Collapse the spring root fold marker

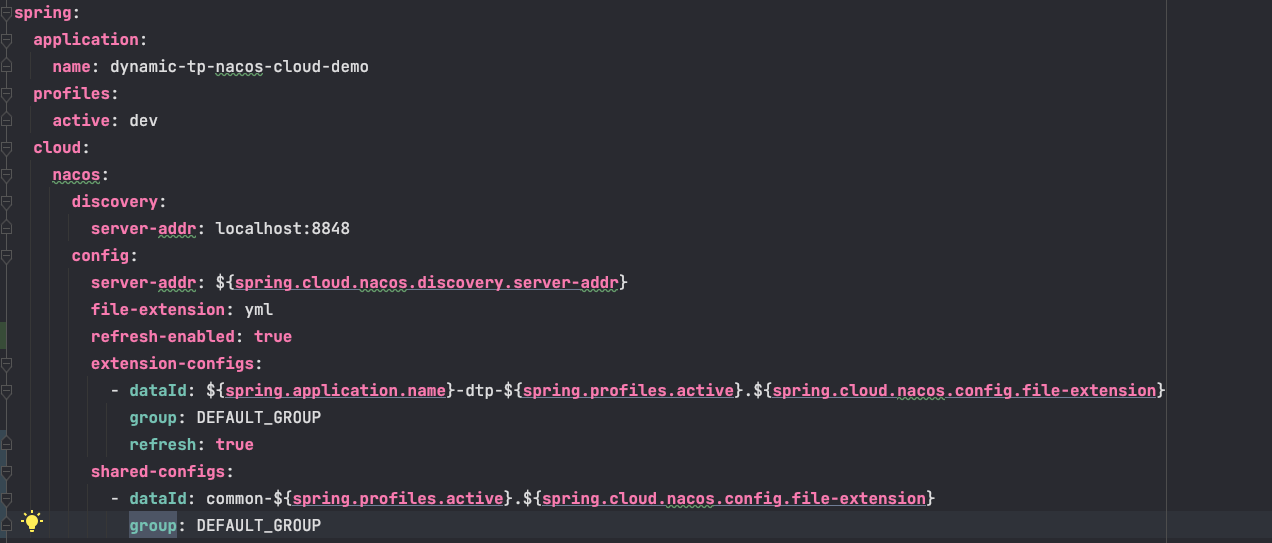5,12
